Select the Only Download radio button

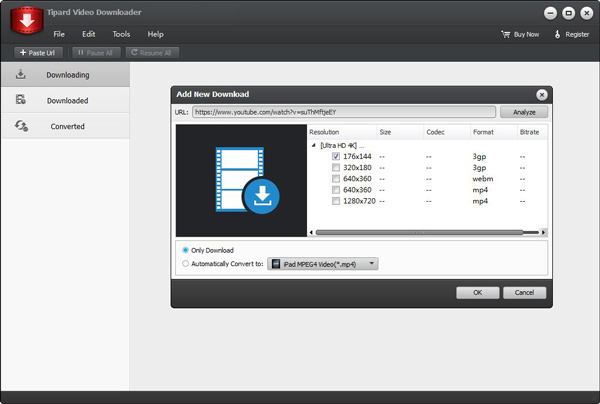click(x=186, y=250)
